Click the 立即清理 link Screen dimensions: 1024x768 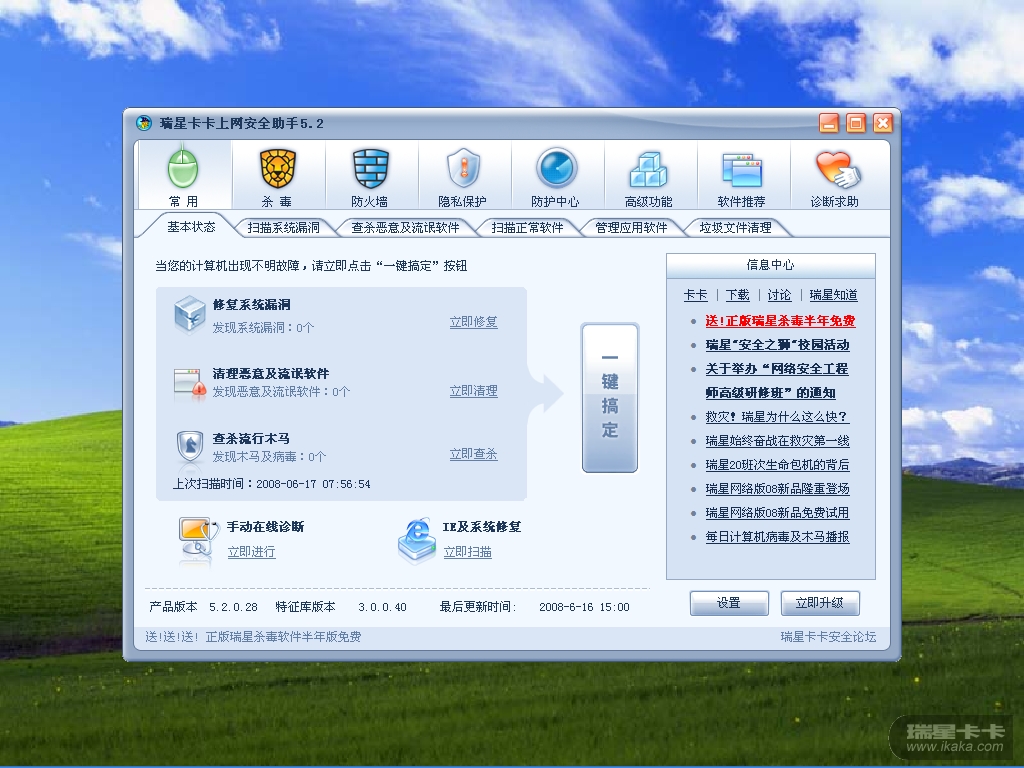click(473, 391)
